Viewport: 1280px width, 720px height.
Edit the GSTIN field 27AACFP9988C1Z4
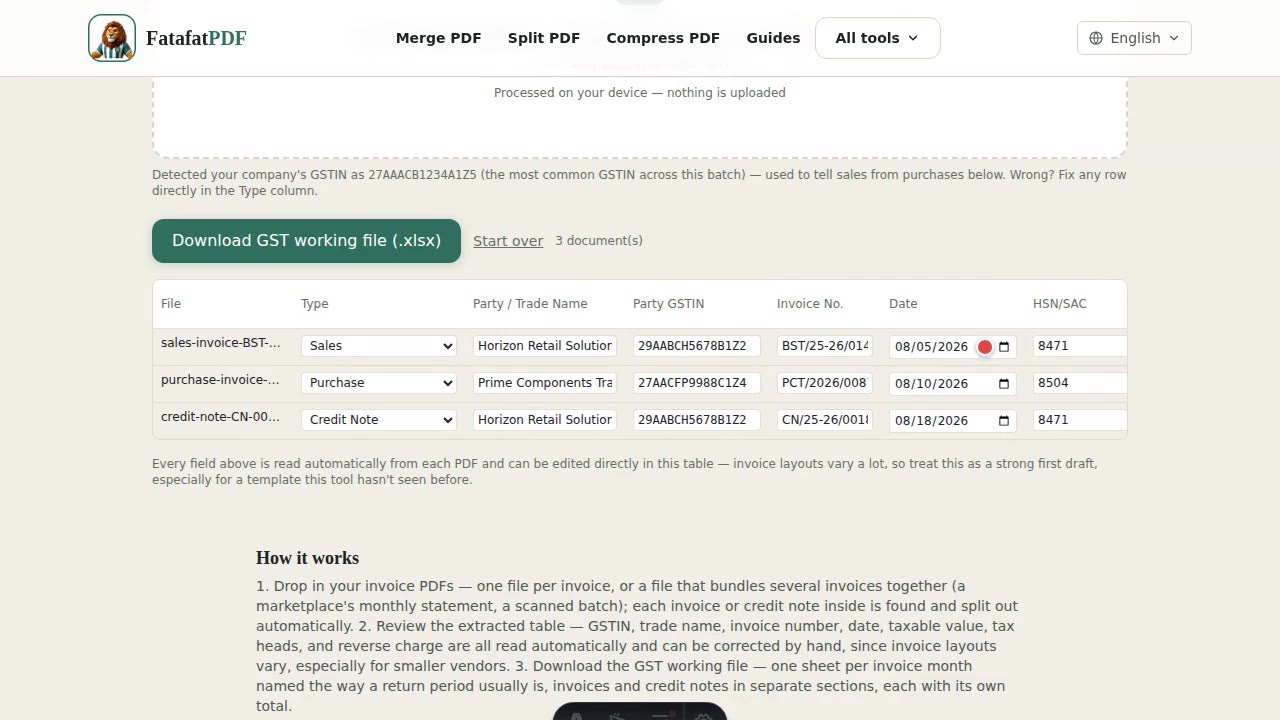point(697,383)
